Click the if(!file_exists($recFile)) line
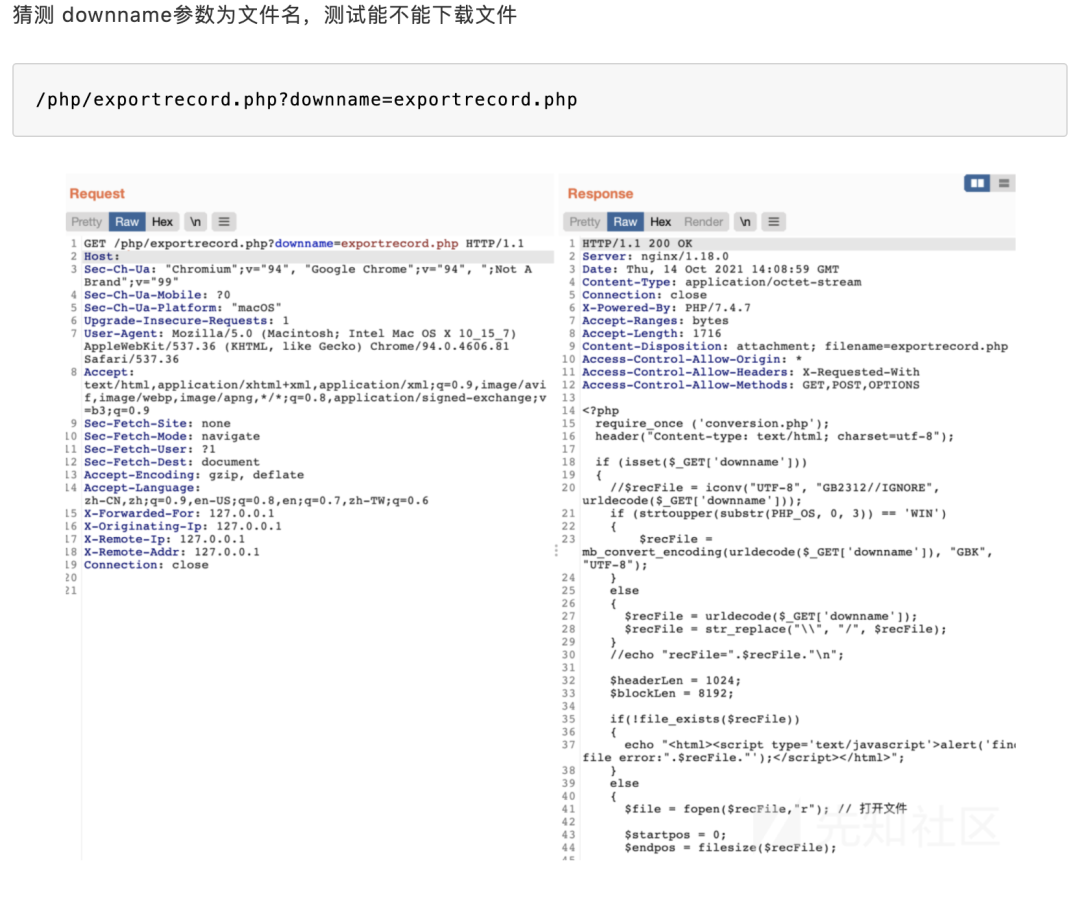 (x=705, y=720)
